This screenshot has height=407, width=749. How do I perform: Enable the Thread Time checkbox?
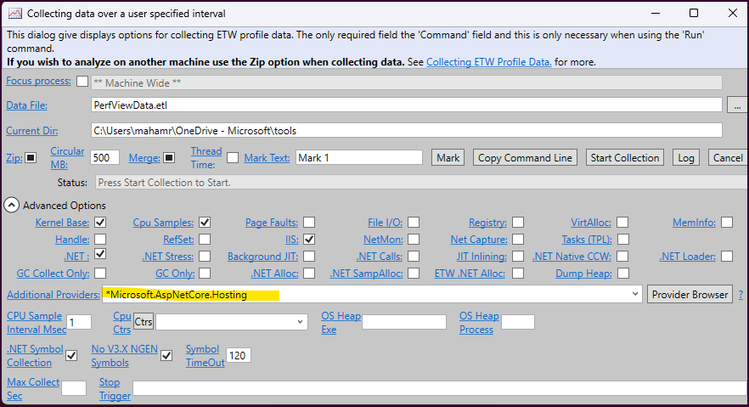tap(233, 158)
